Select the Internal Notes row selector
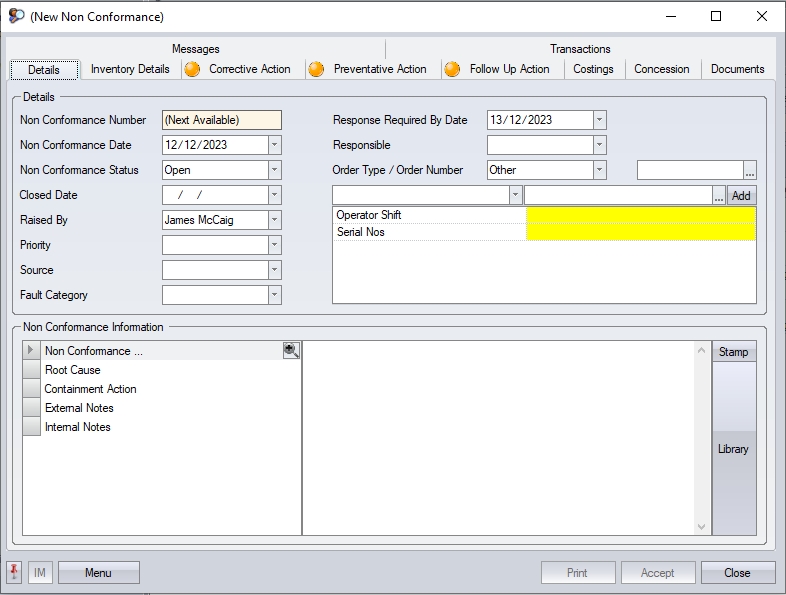Screen dimensions: 786x595 31,427
